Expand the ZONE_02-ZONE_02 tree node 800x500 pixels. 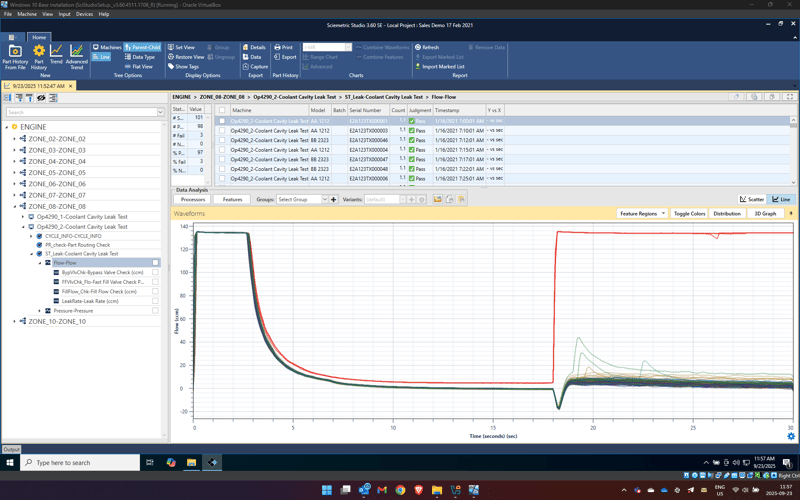click(x=14, y=139)
